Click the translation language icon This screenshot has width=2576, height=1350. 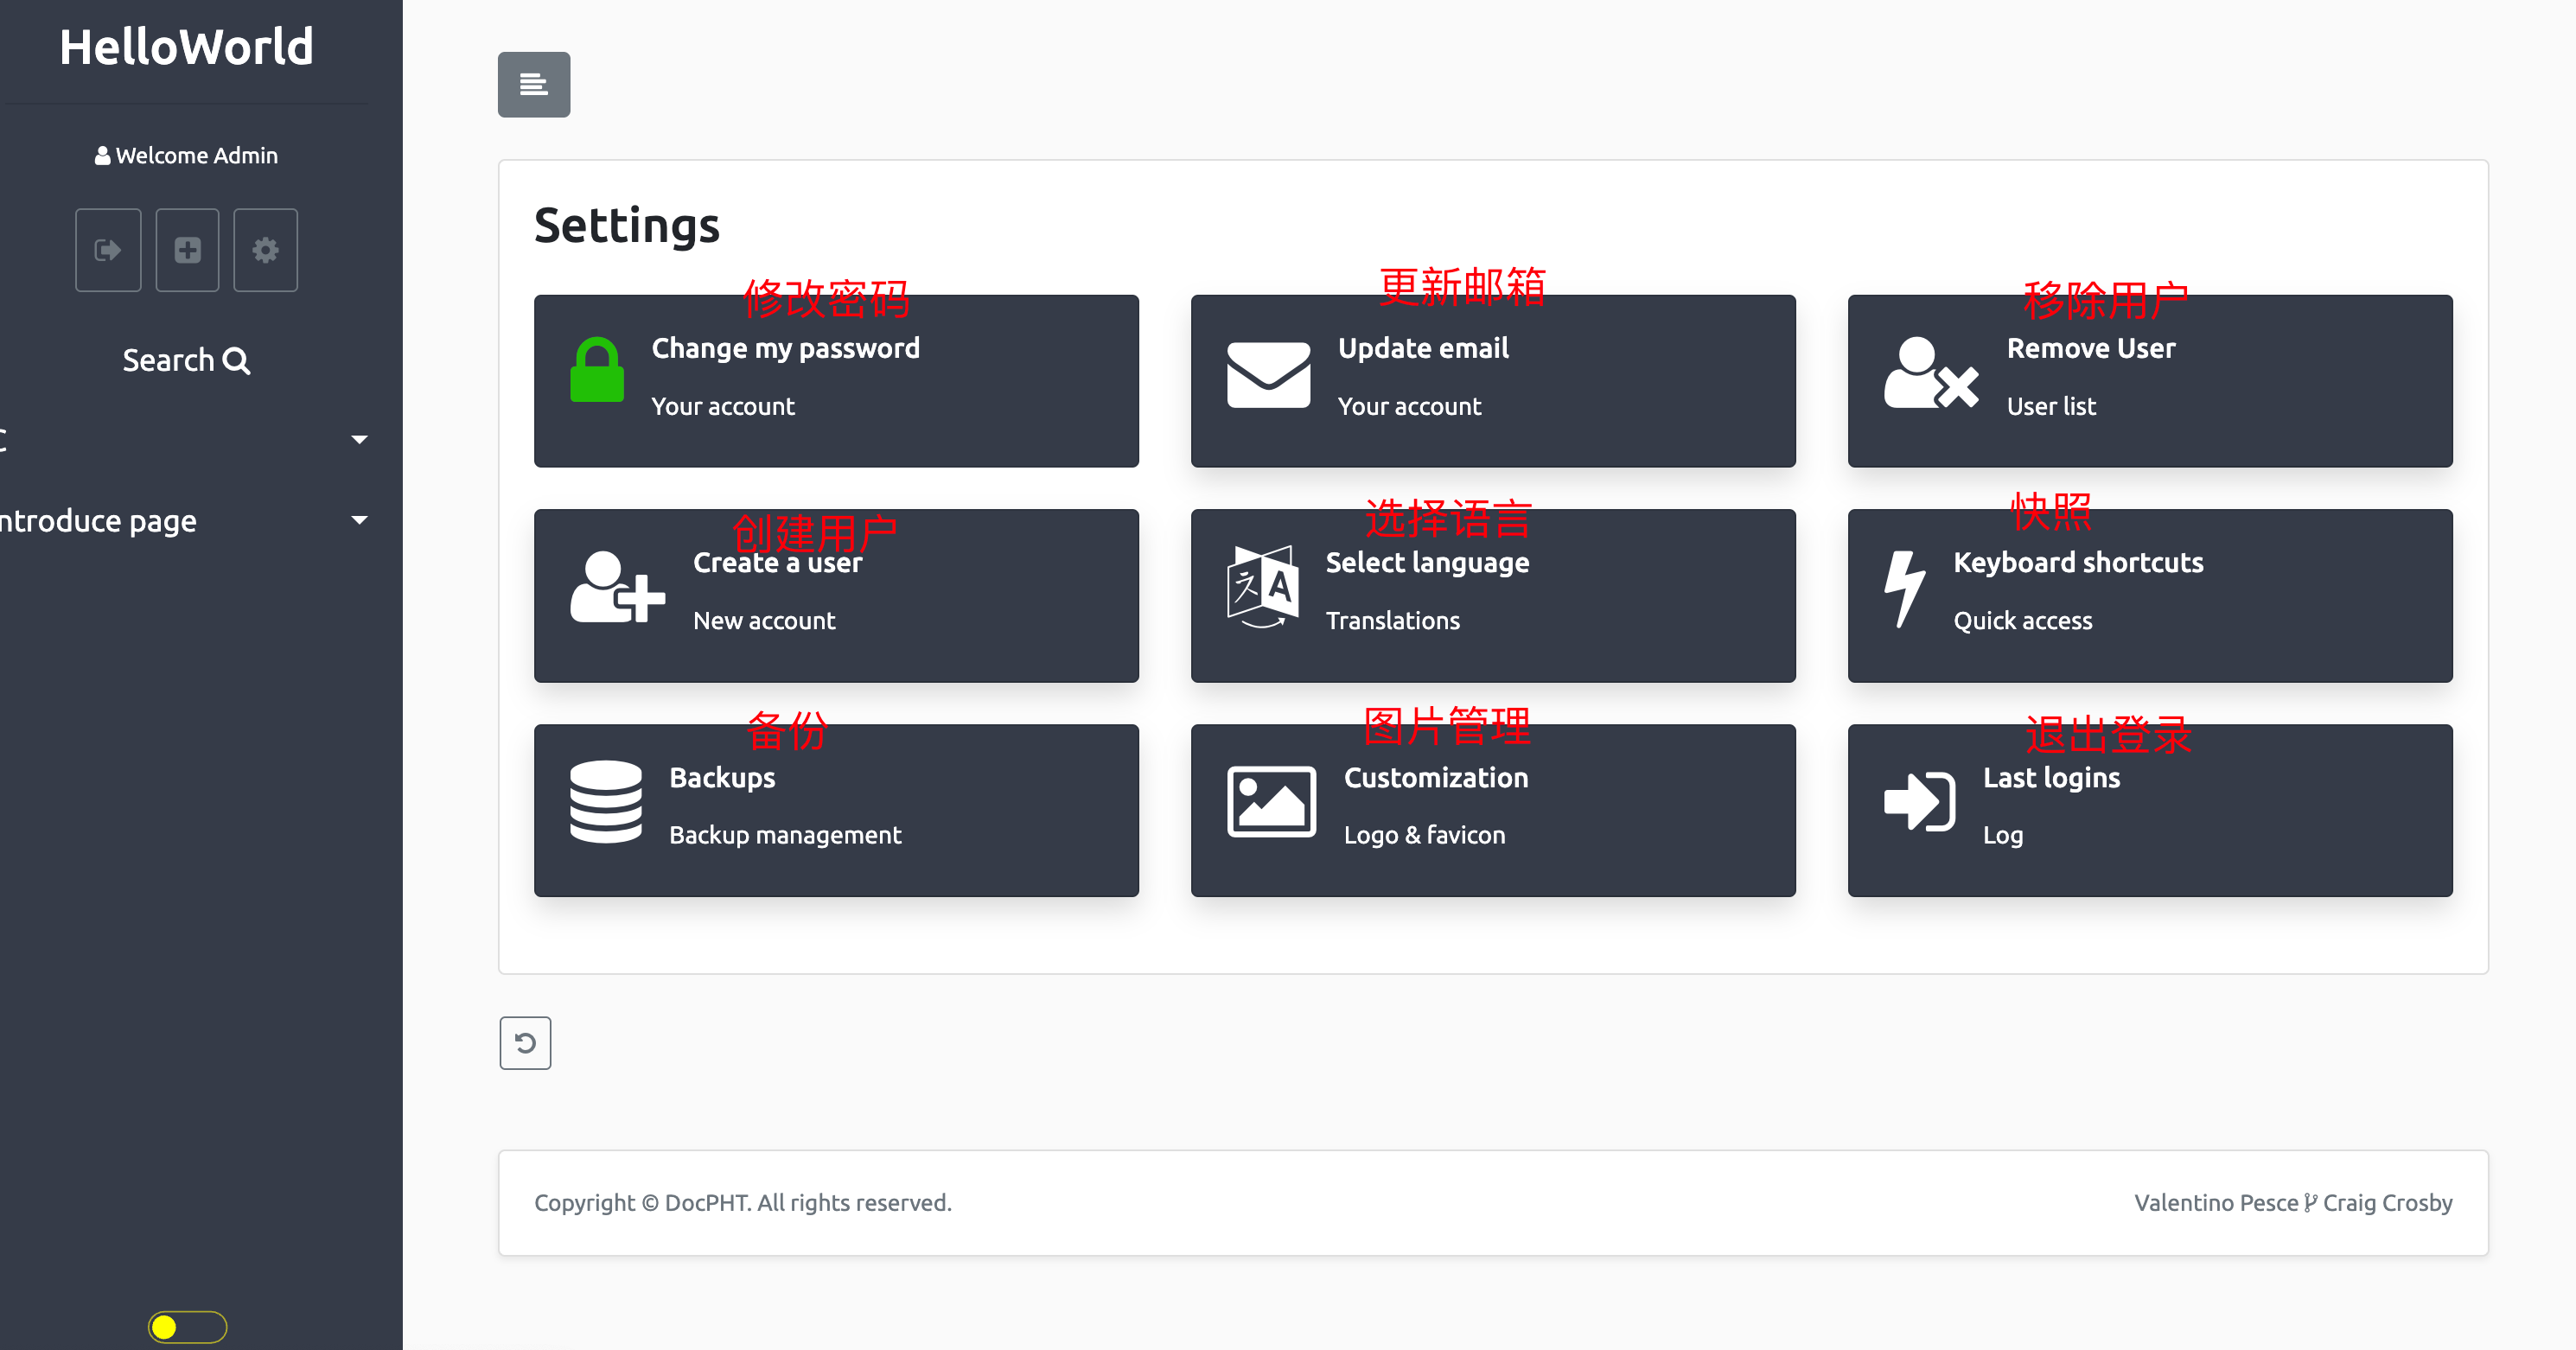(x=1263, y=587)
